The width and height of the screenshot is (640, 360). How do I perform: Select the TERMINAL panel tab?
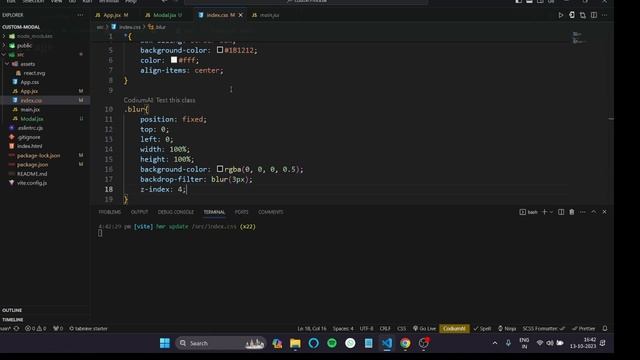pyautogui.click(x=214, y=212)
